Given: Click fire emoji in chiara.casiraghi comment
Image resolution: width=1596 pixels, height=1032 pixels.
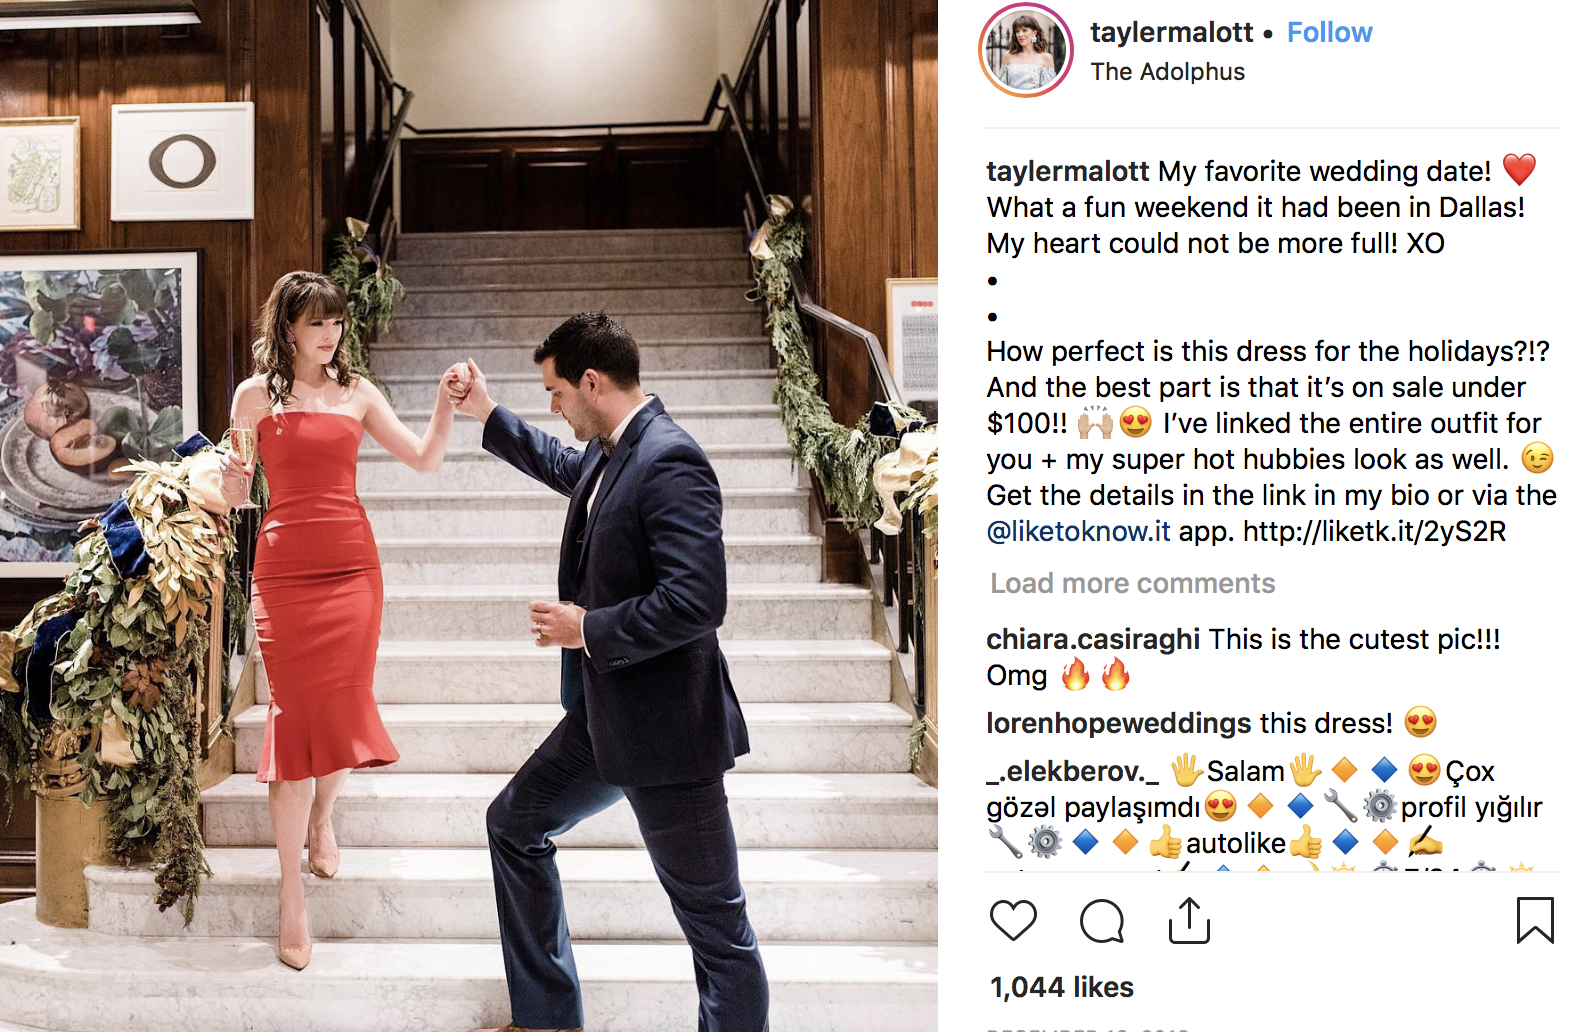Looking at the screenshot, I should click(1076, 676).
